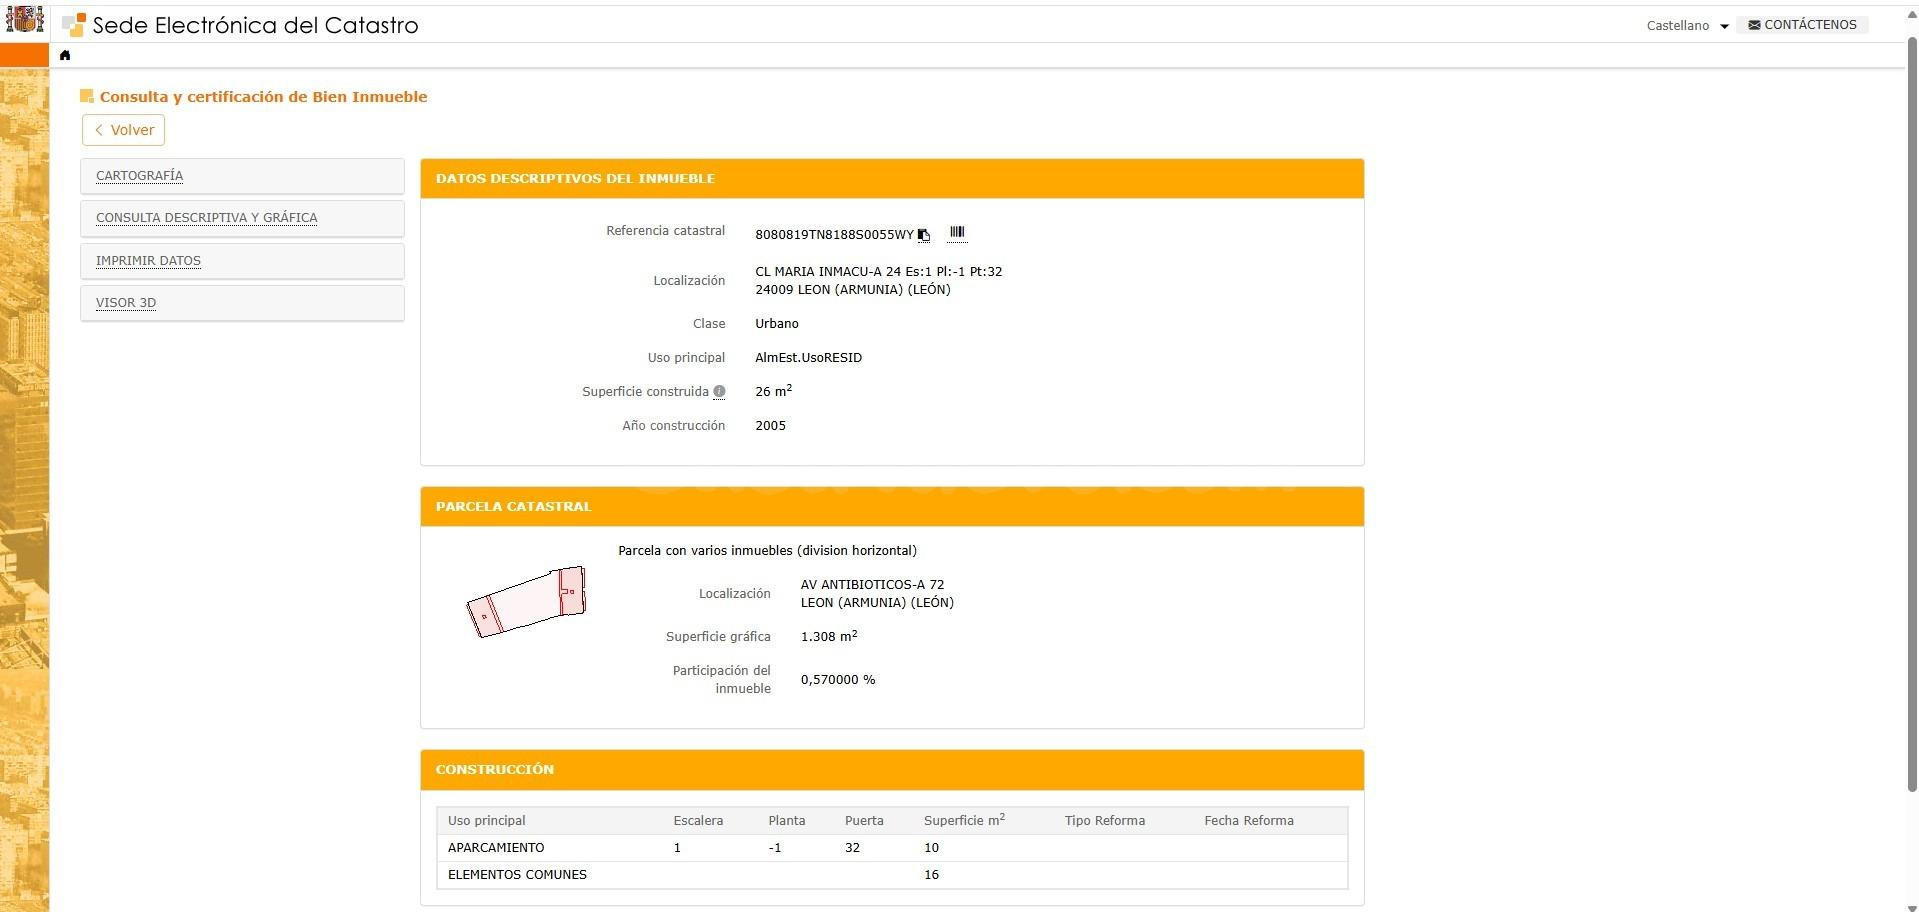Click the Tipo Reforma column header
Screen dimensions: 1919x912
pyautogui.click(x=1104, y=821)
